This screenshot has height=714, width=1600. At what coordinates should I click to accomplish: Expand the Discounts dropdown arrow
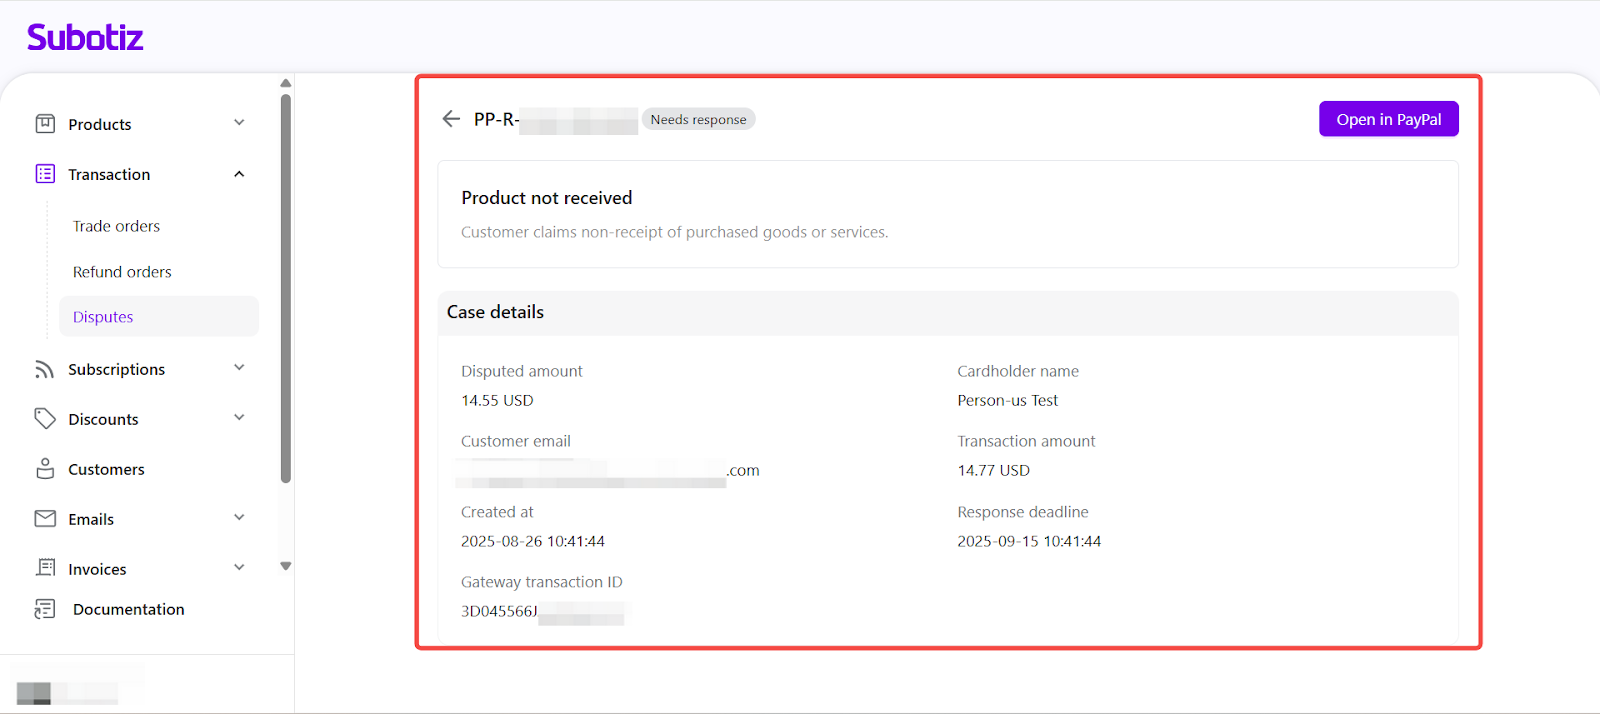239,418
